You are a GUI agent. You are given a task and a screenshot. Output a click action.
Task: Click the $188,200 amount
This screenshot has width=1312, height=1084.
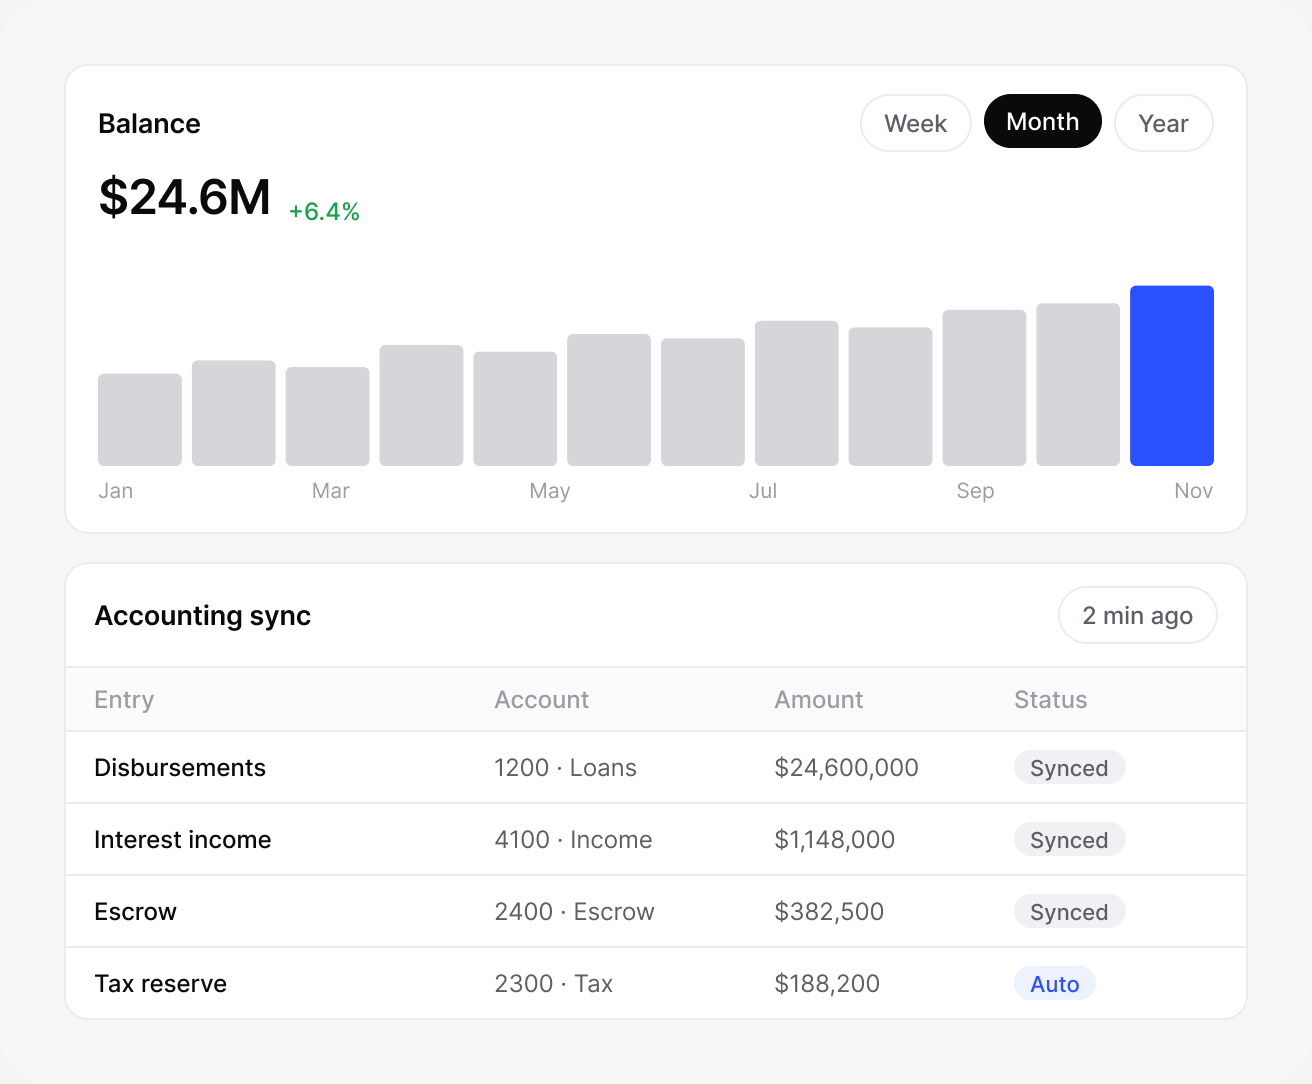click(827, 984)
